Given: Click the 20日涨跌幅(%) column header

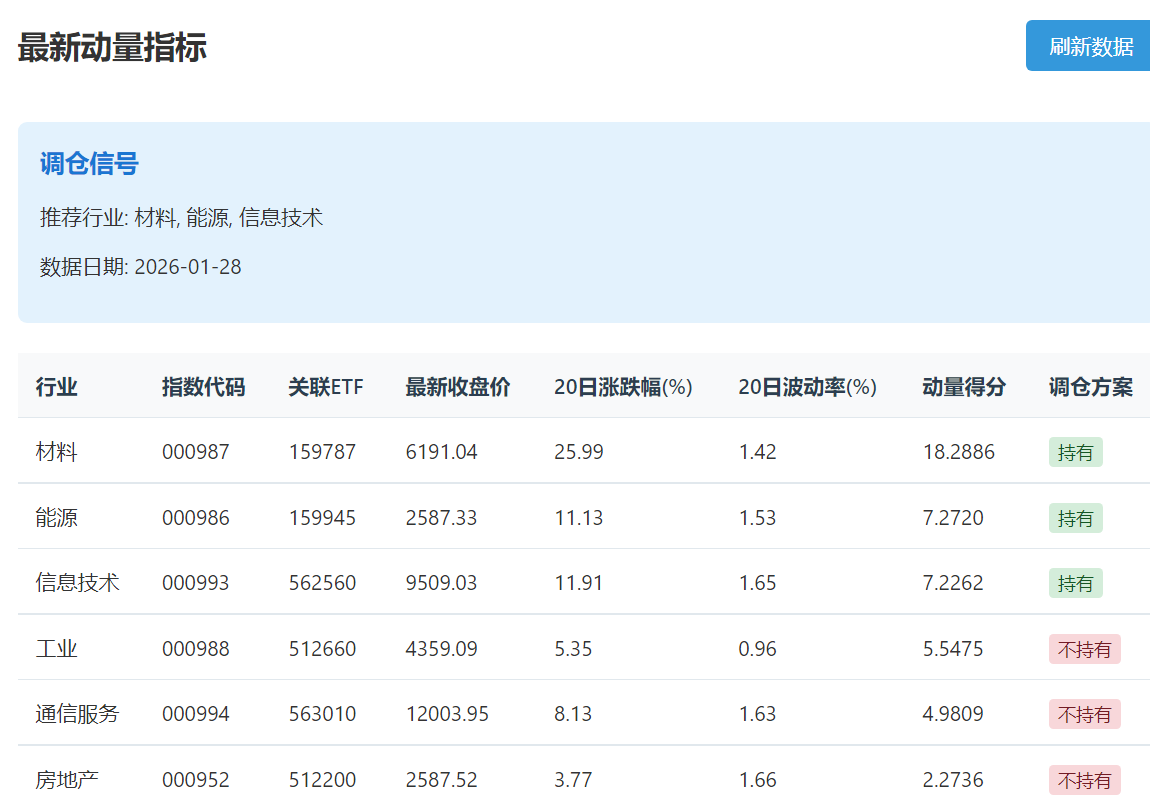Looking at the screenshot, I should 623,387.
